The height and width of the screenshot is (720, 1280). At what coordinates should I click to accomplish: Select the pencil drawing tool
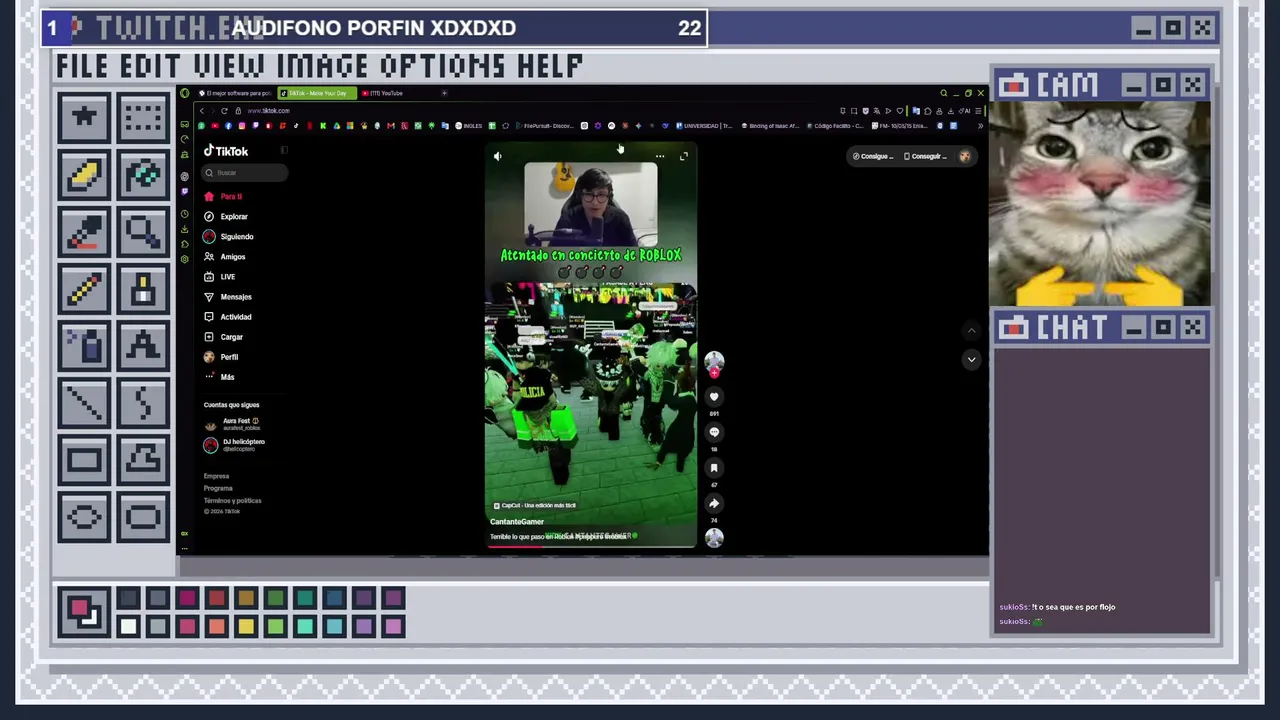click(x=84, y=290)
